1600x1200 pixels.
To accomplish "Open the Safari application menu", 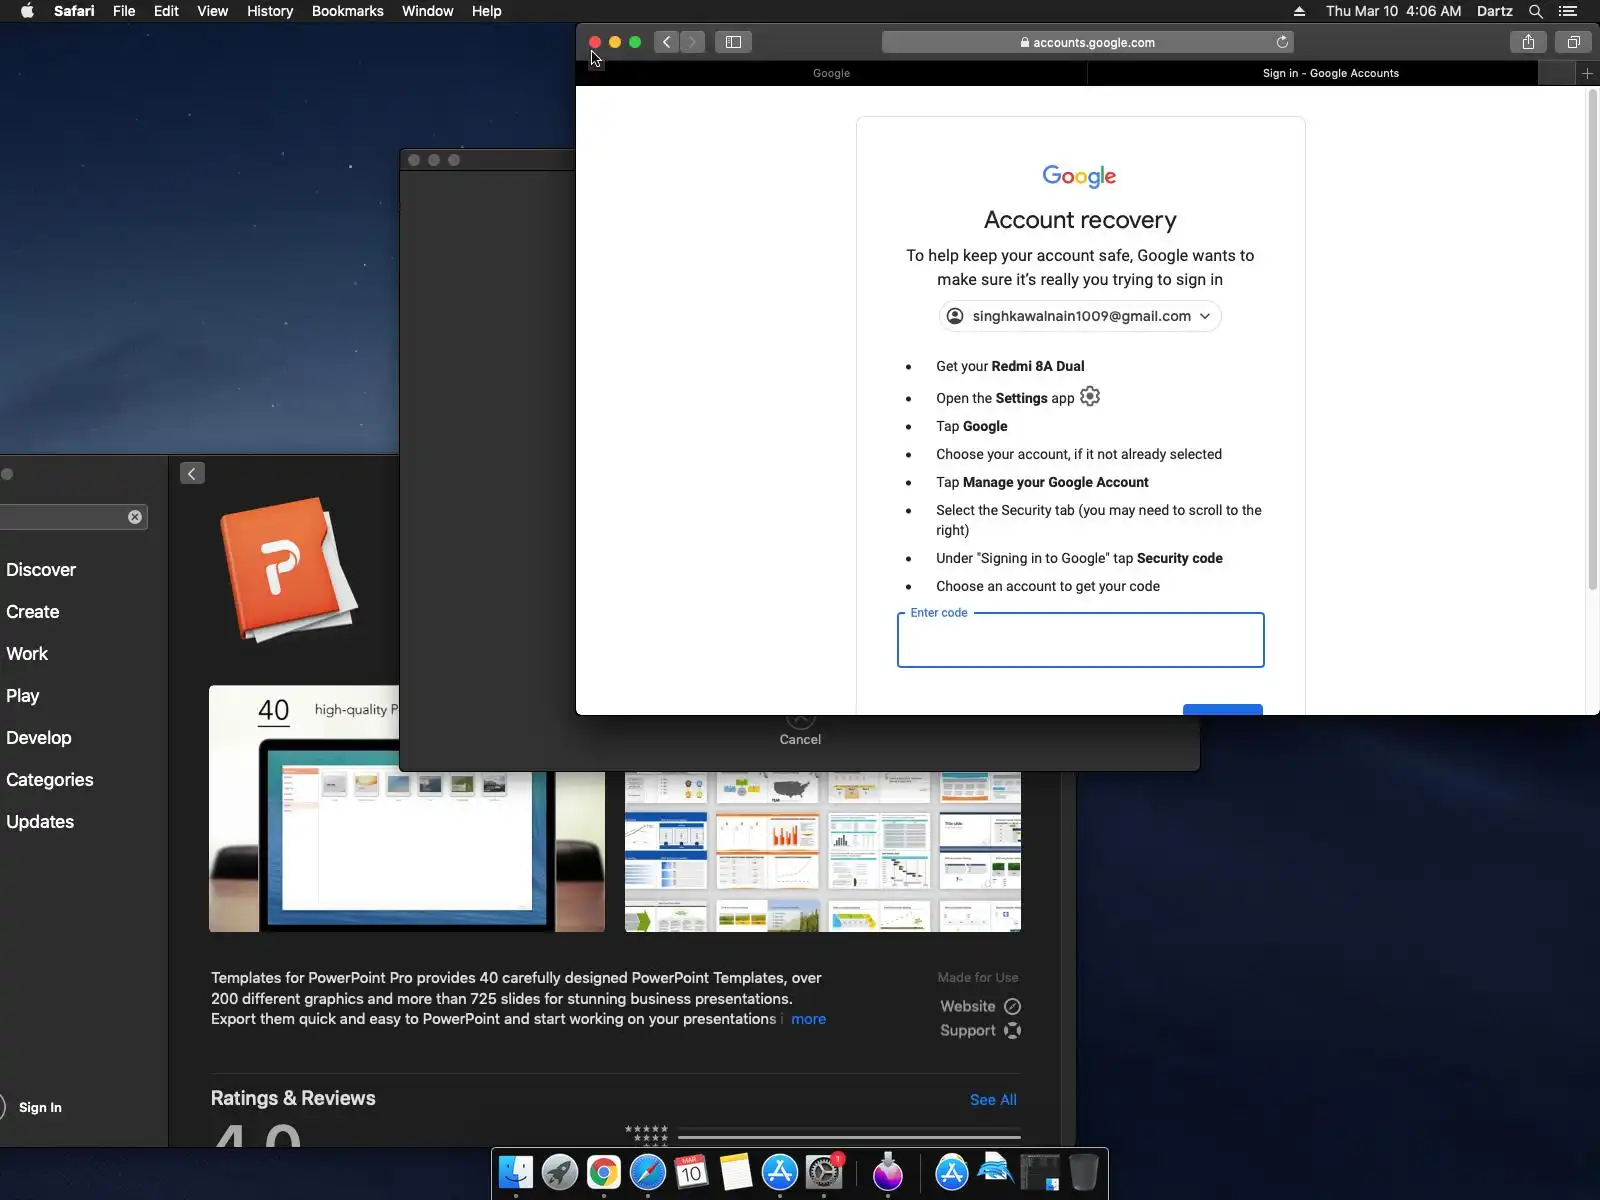I will tap(74, 11).
